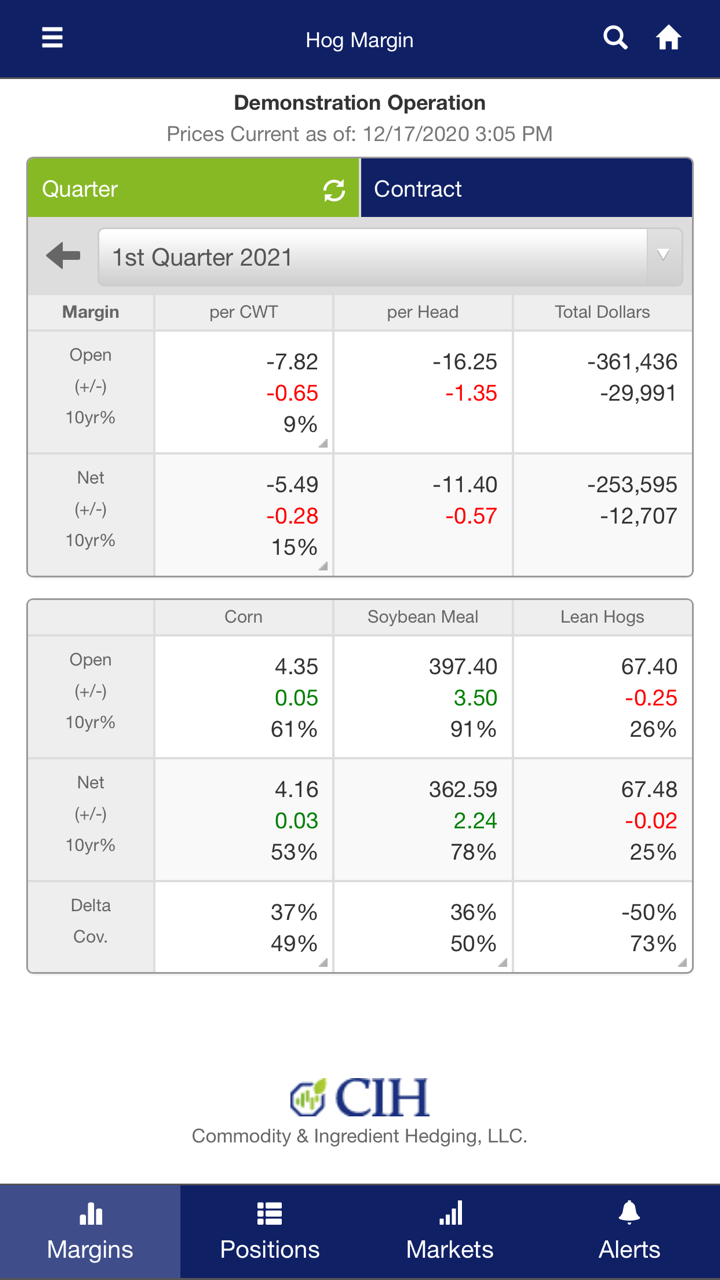Open Margins from the bottom bar
The width and height of the screenshot is (720, 1280).
point(90,1232)
